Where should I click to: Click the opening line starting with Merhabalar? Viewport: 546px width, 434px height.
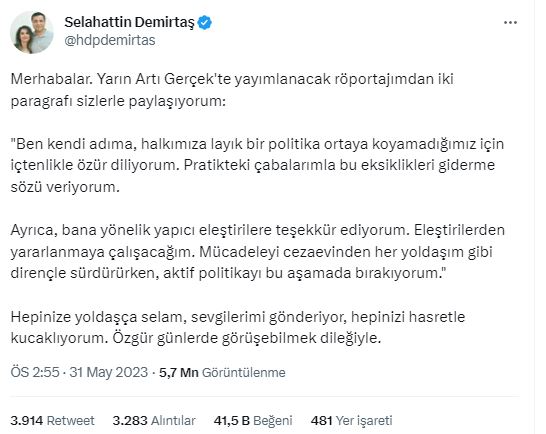(232, 90)
